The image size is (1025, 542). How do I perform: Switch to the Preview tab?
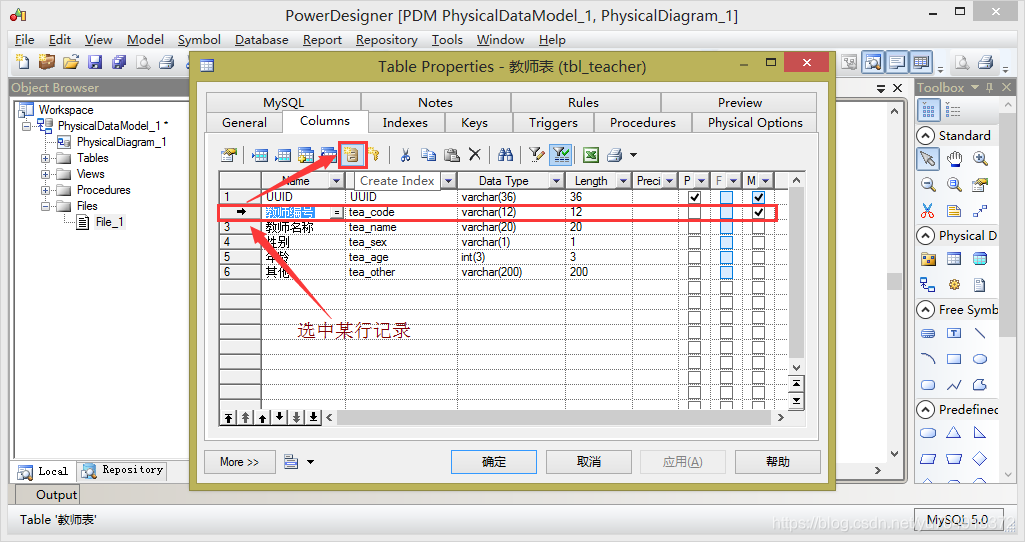pyautogui.click(x=739, y=103)
